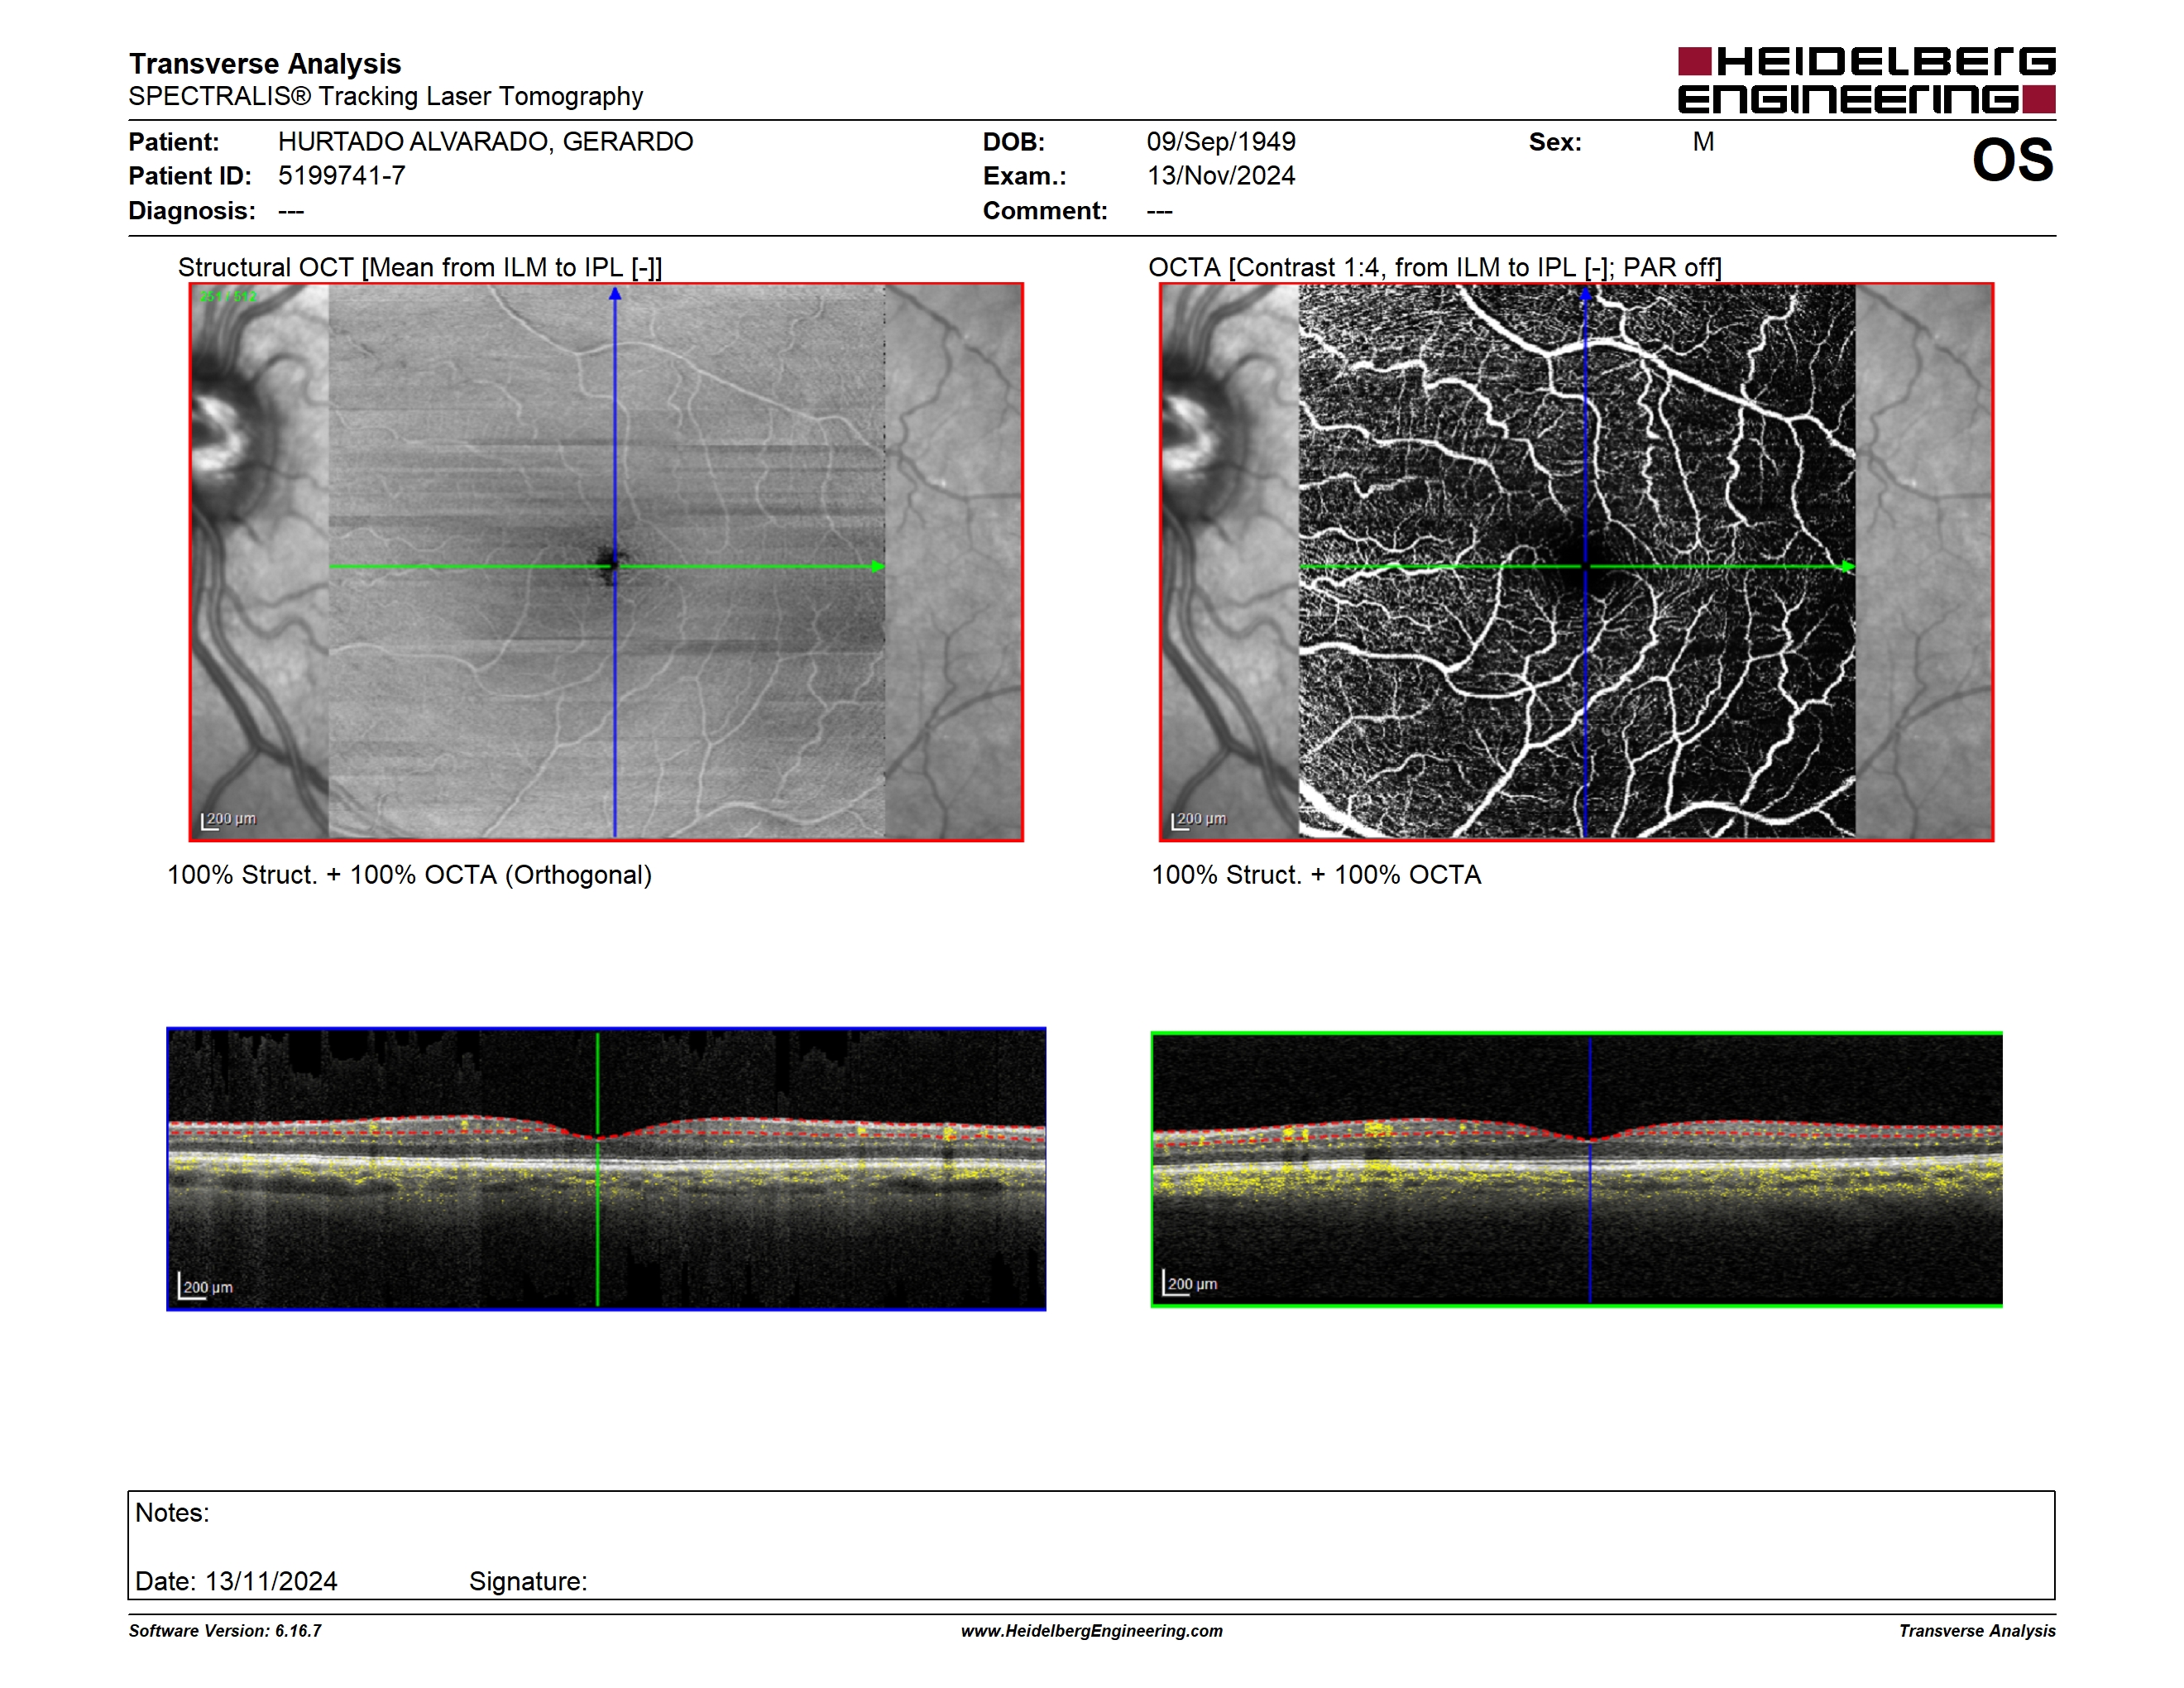2184x1688 pixels.
Task: Select the Transverse Analysis report title
Action: tap(265, 64)
